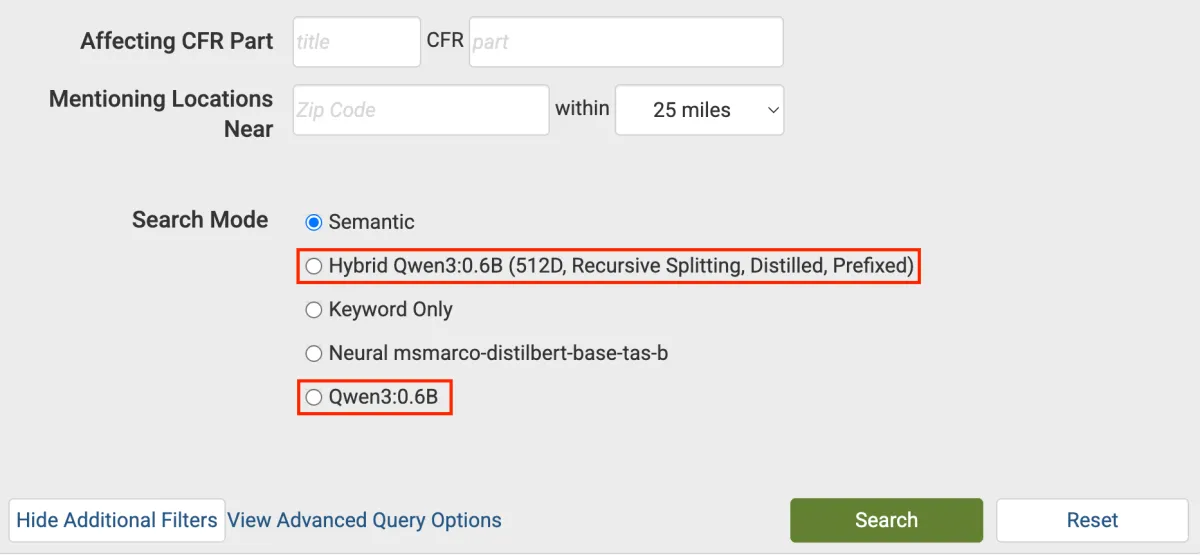Click the CFR text between inputs
Screen dimensions: 1200x558
445,41
